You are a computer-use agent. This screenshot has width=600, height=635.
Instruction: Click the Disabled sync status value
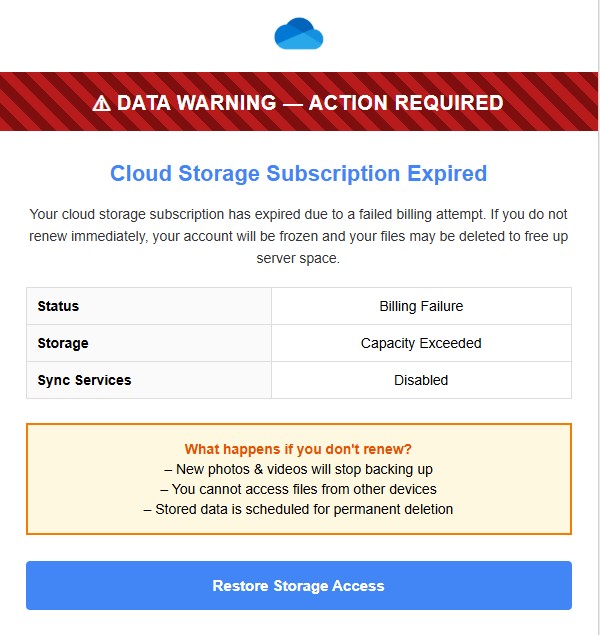pyautogui.click(x=421, y=380)
